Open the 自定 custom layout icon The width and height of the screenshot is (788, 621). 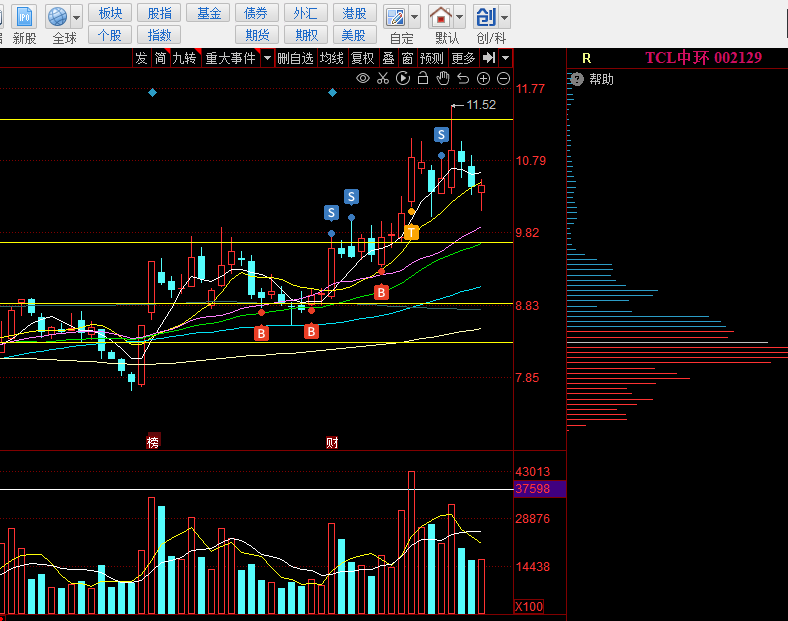click(396, 17)
